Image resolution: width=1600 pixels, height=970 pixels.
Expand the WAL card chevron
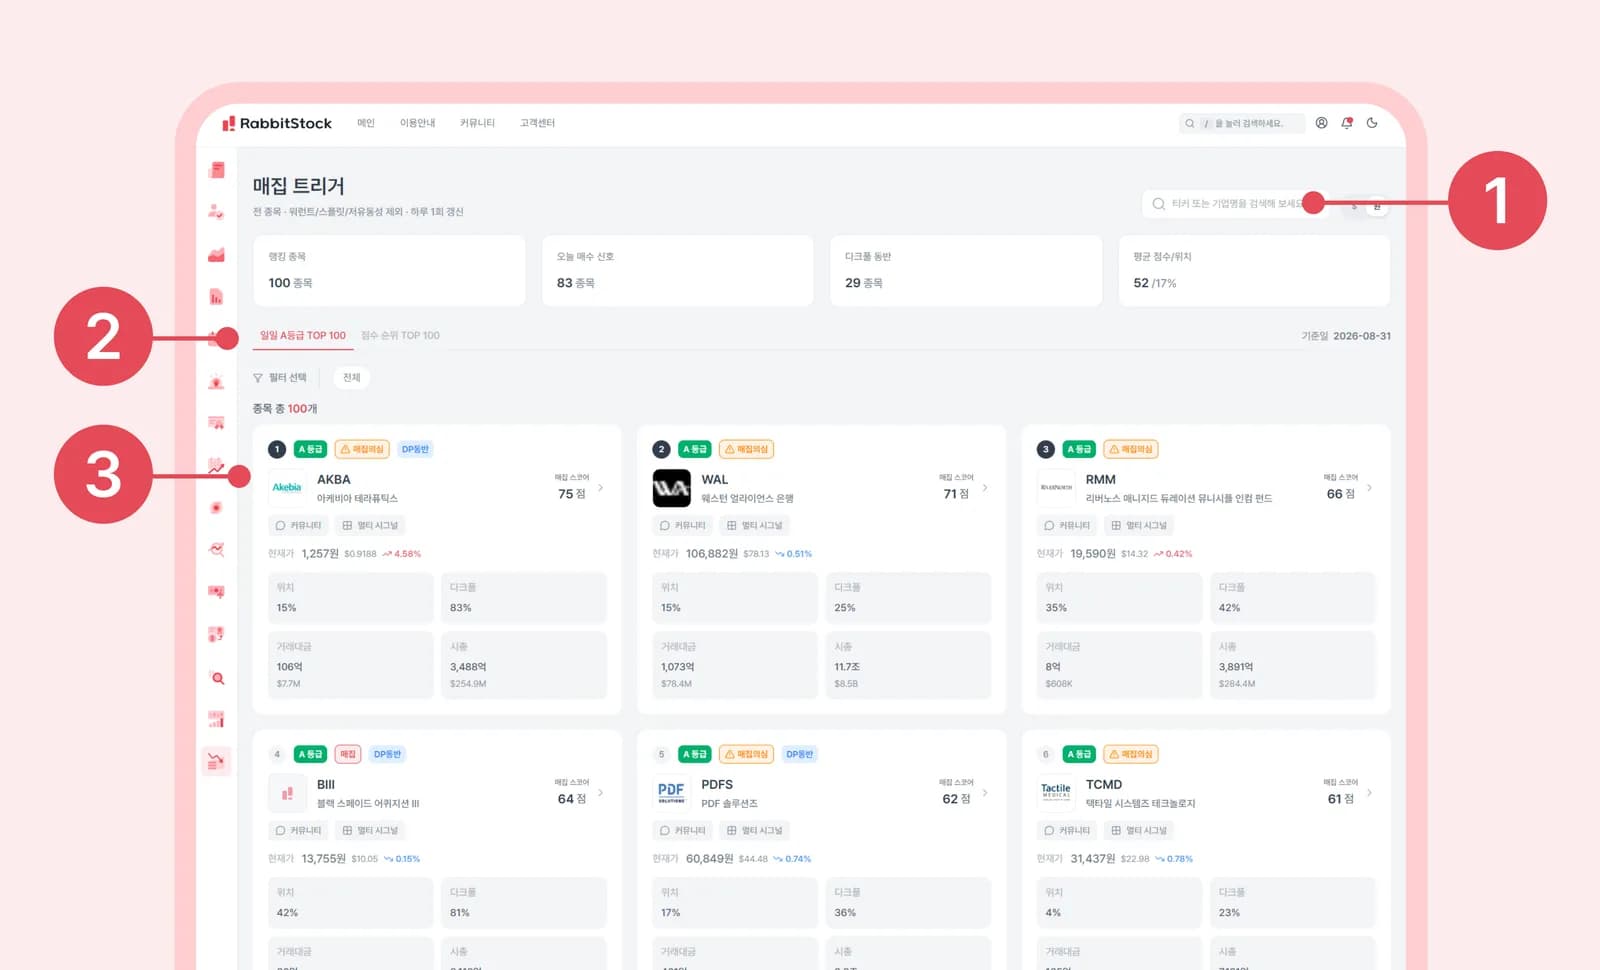985,488
